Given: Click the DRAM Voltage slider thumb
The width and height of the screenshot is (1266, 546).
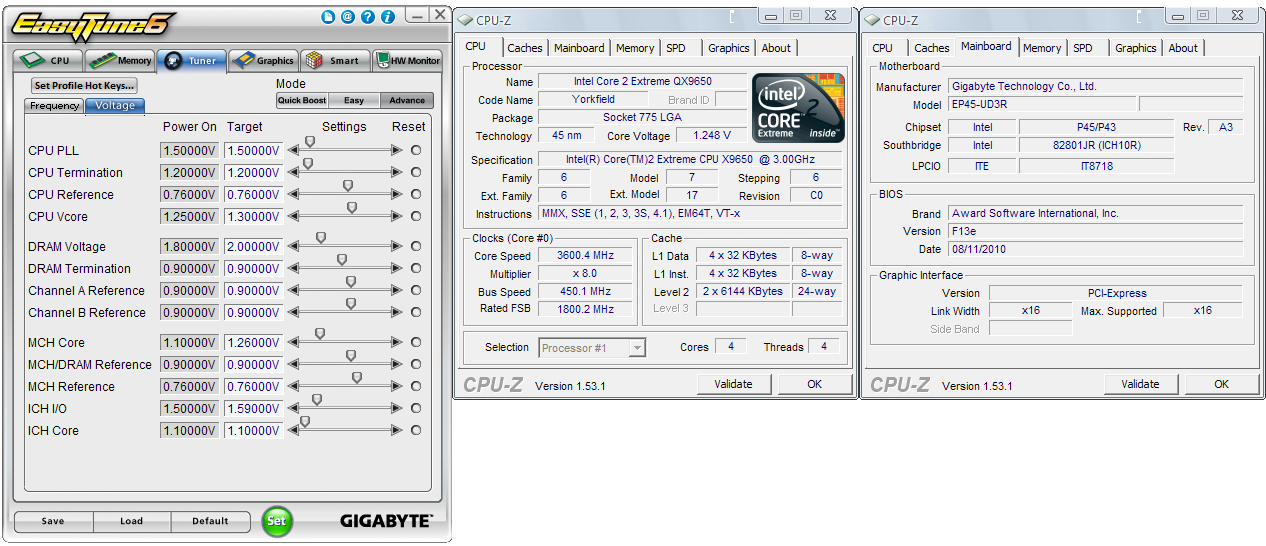Looking at the screenshot, I should (321, 238).
